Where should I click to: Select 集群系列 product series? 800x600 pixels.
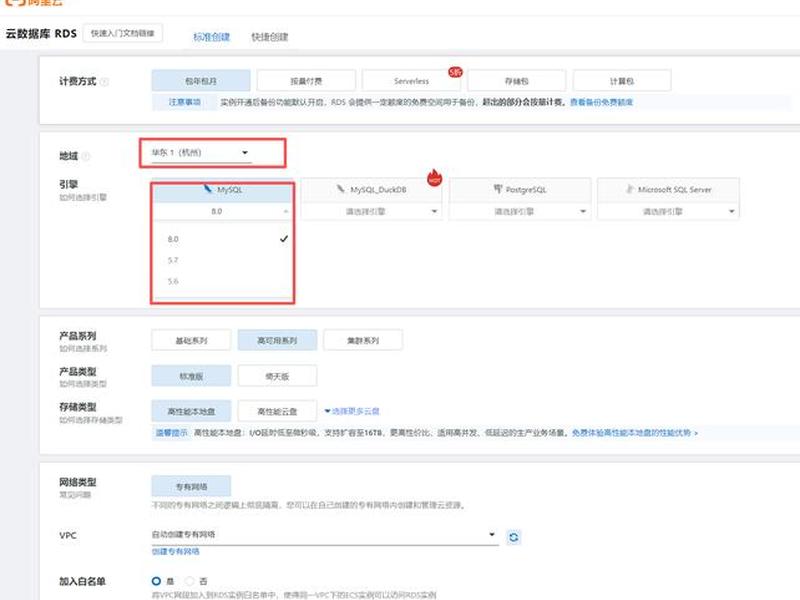tap(363, 340)
